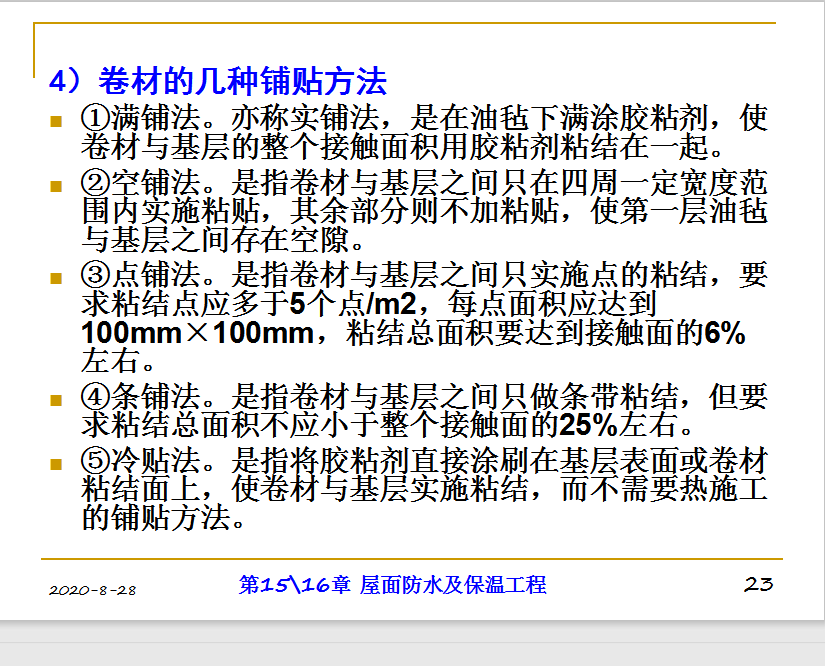Click the footer title '第15\16章 屋面防水及保温工程'
Screen dimensions: 825x666
coord(393,584)
